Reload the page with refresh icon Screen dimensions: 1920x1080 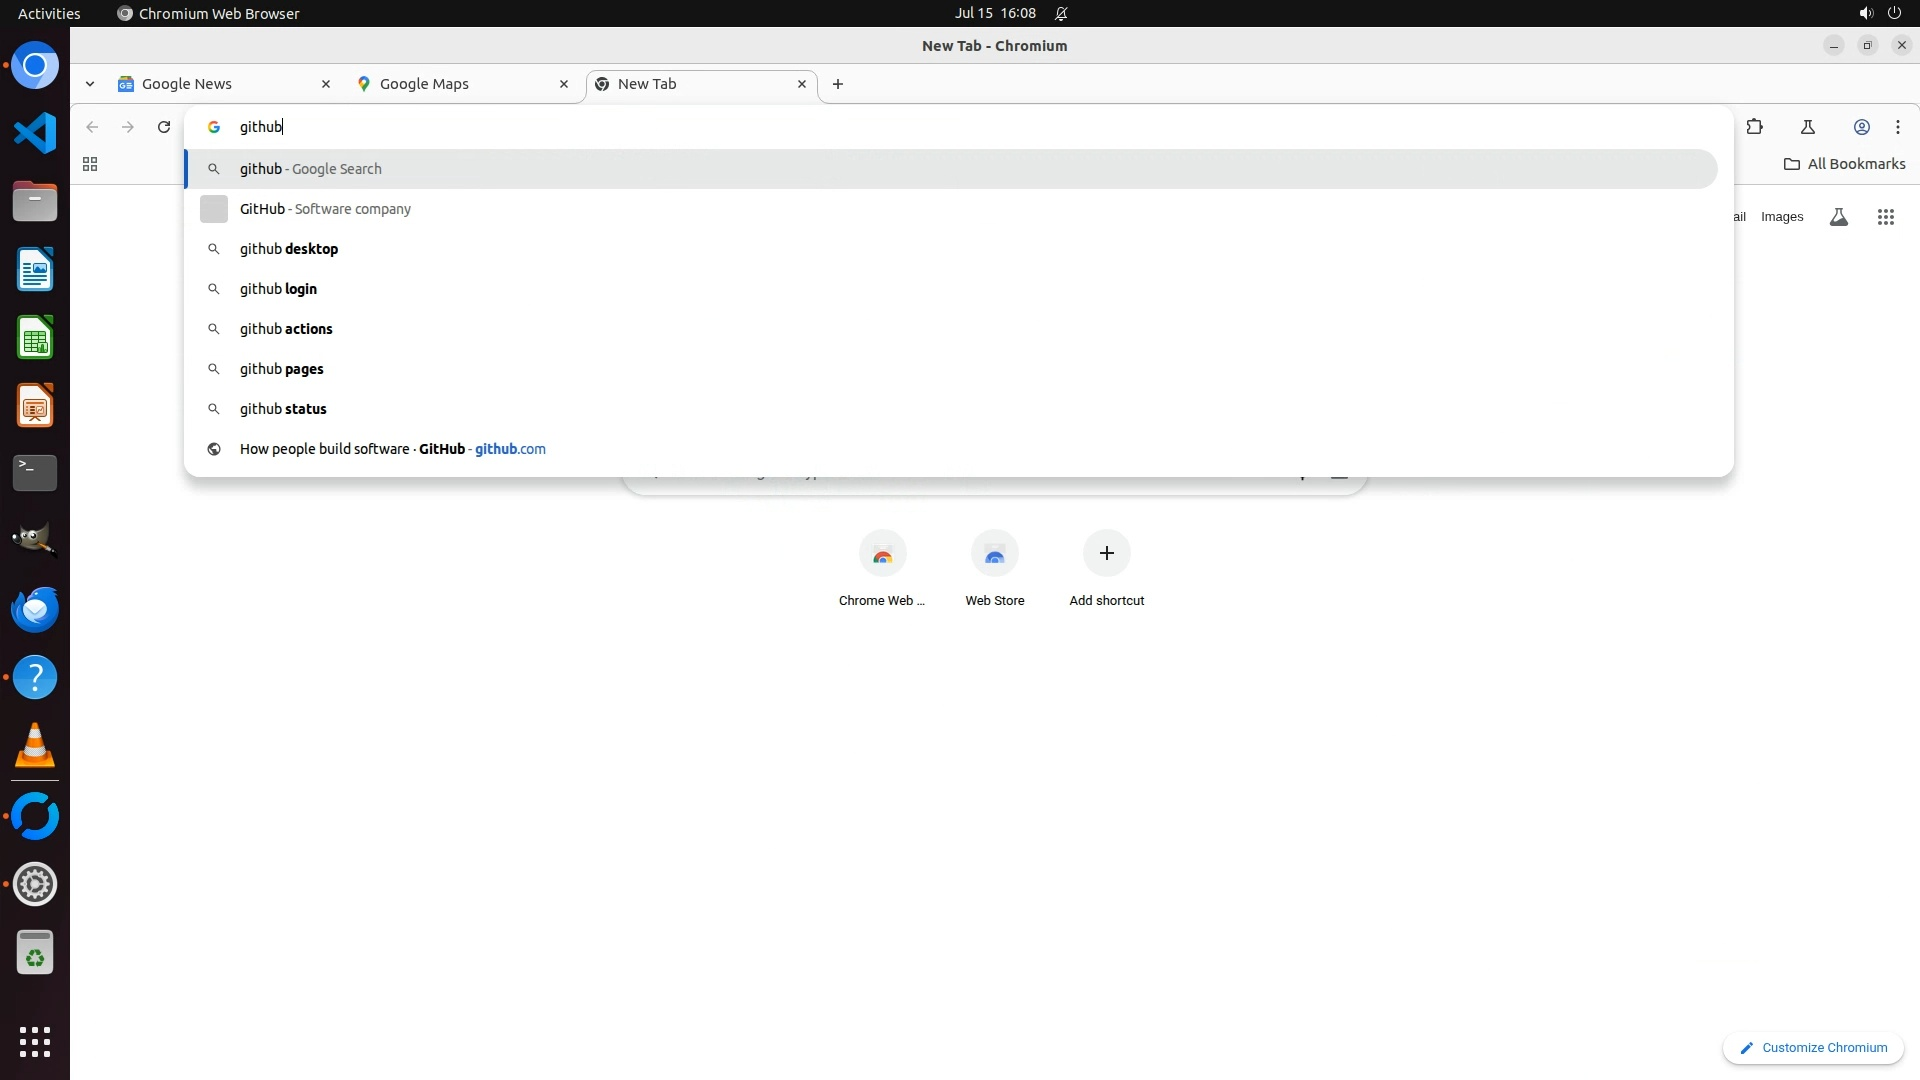coord(164,127)
